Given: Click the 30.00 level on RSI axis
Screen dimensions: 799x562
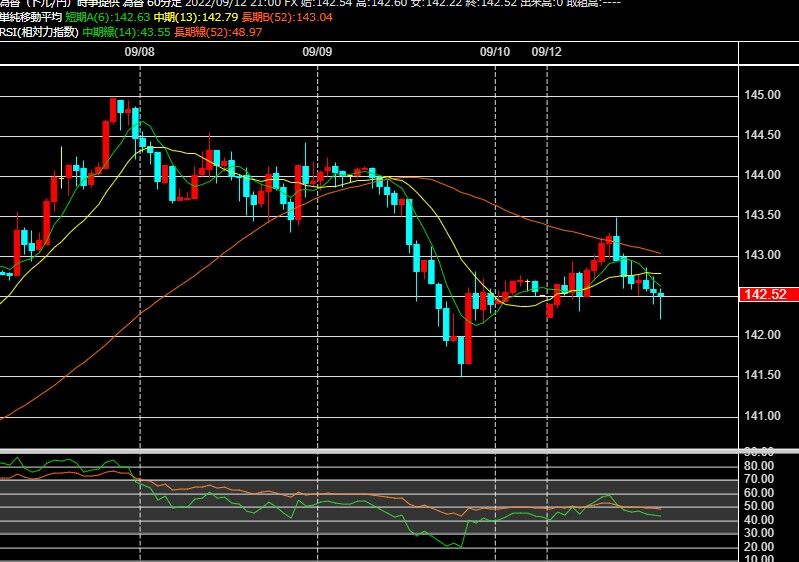Looking at the screenshot, I should (x=759, y=533).
